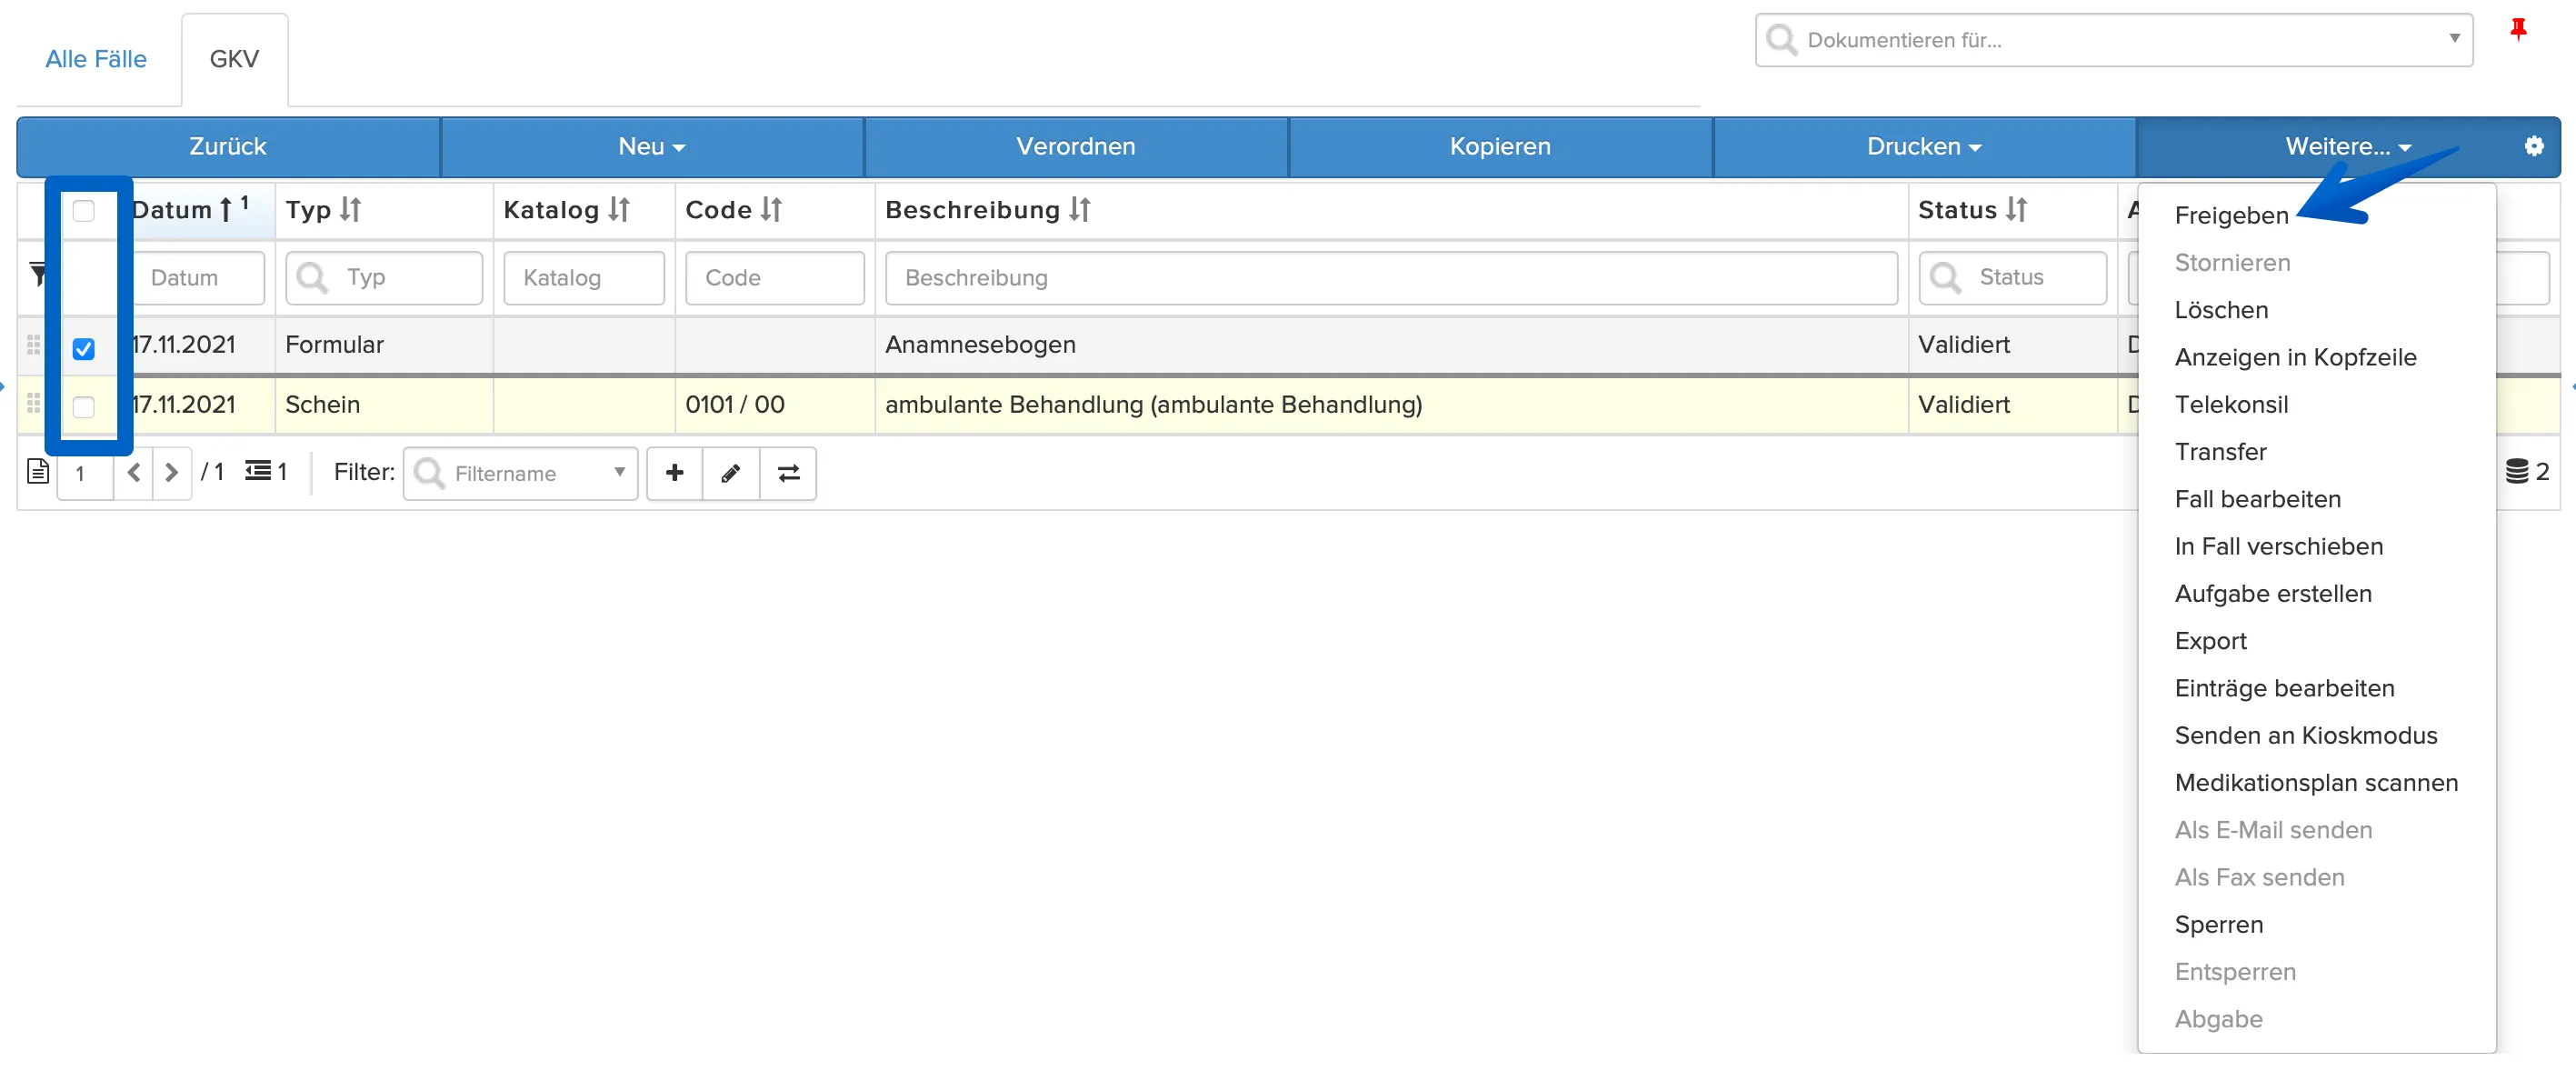Sort by Code column arrows
The width and height of the screenshot is (2576, 1071).
click(x=771, y=209)
